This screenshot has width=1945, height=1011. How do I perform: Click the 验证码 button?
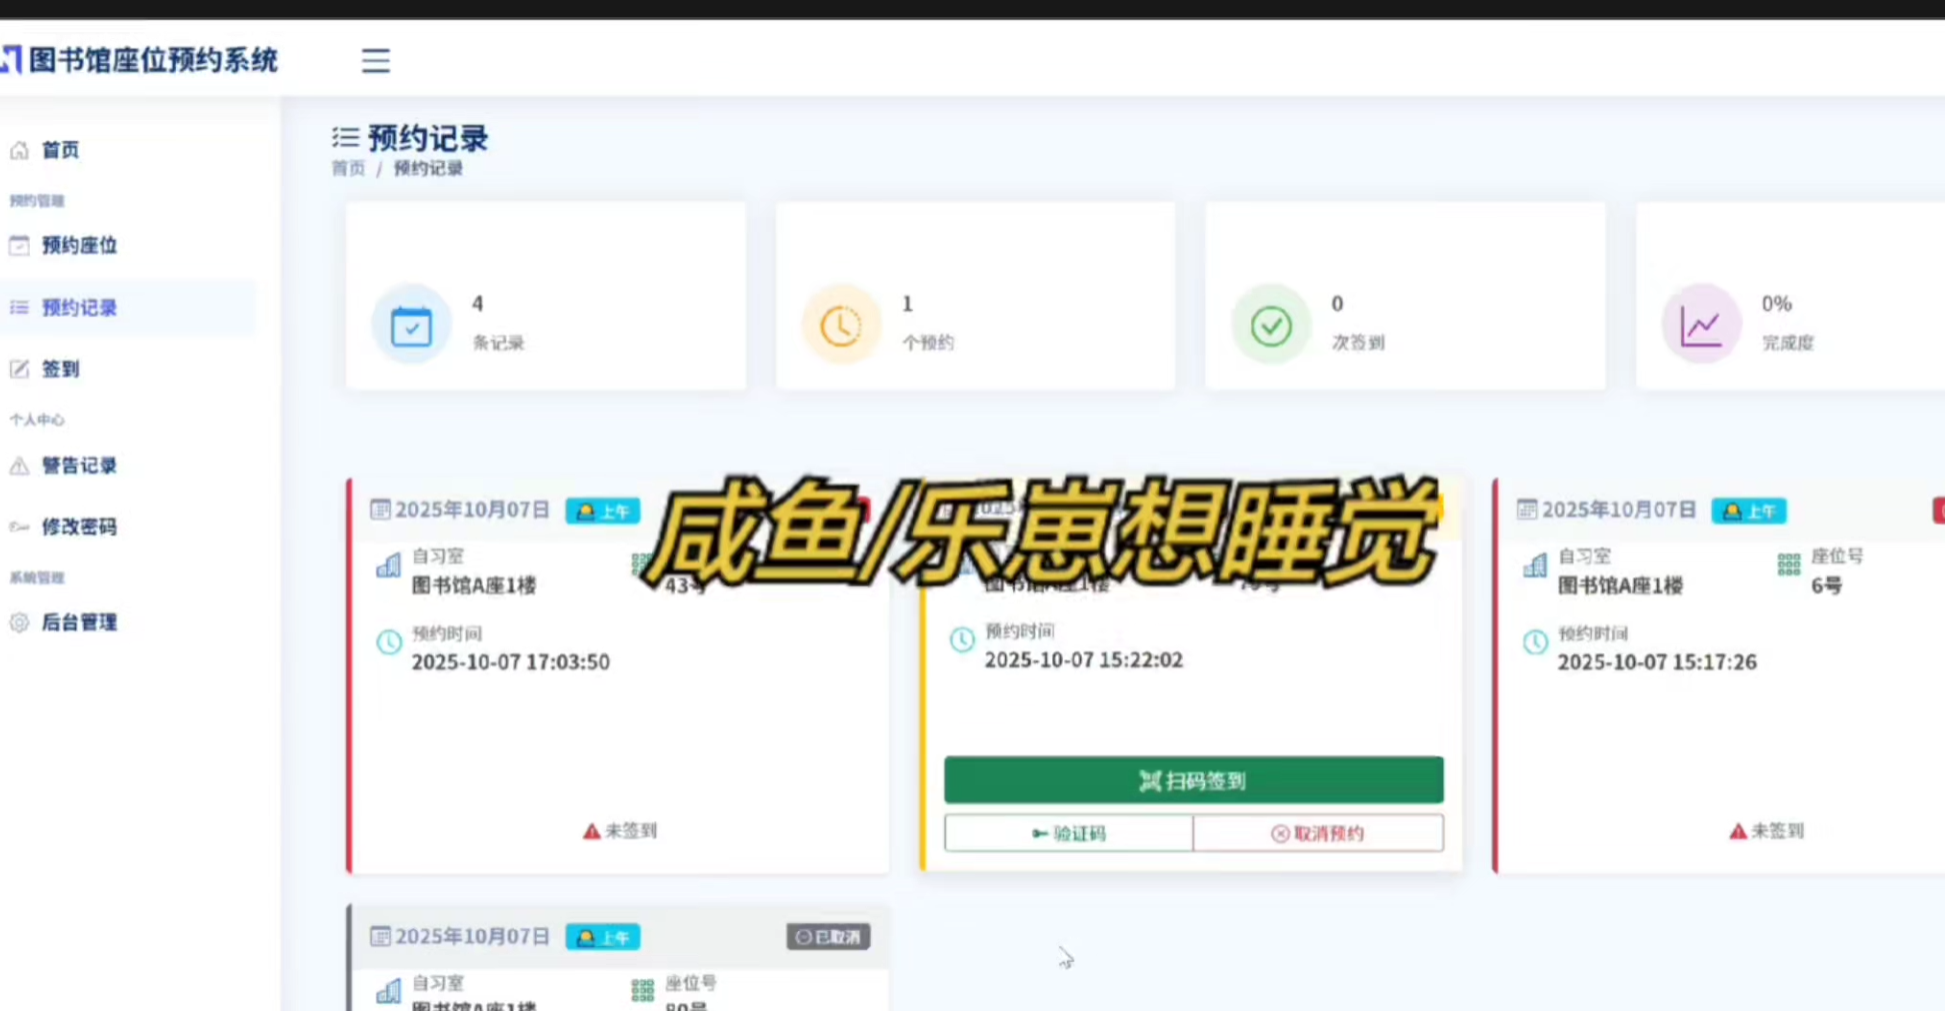(1068, 833)
